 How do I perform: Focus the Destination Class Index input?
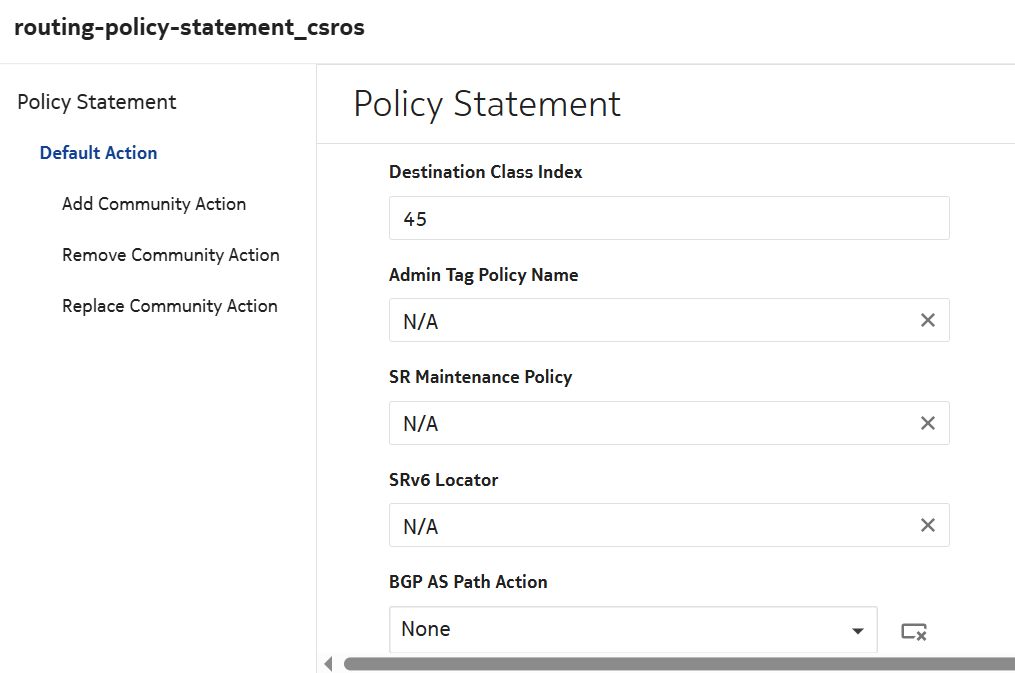[668, 218]
